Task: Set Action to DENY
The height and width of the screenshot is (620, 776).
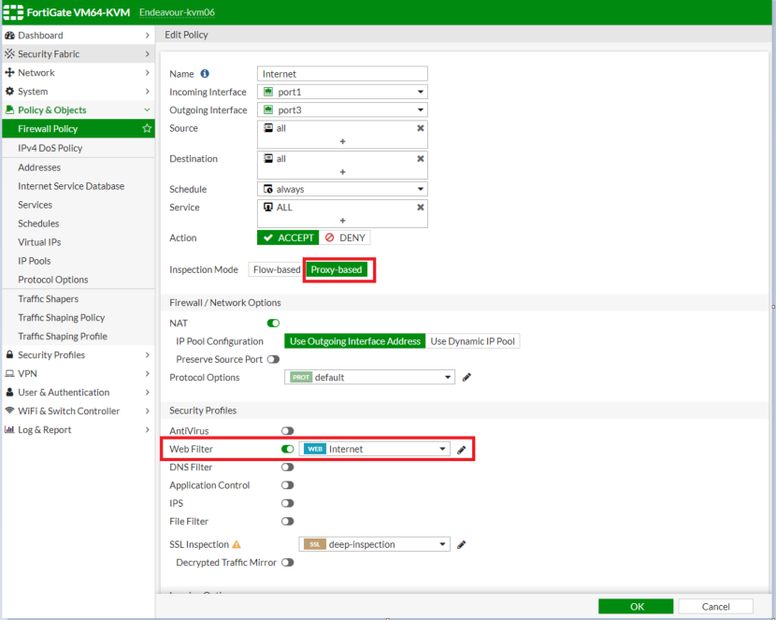Action: tap(345, 238)
